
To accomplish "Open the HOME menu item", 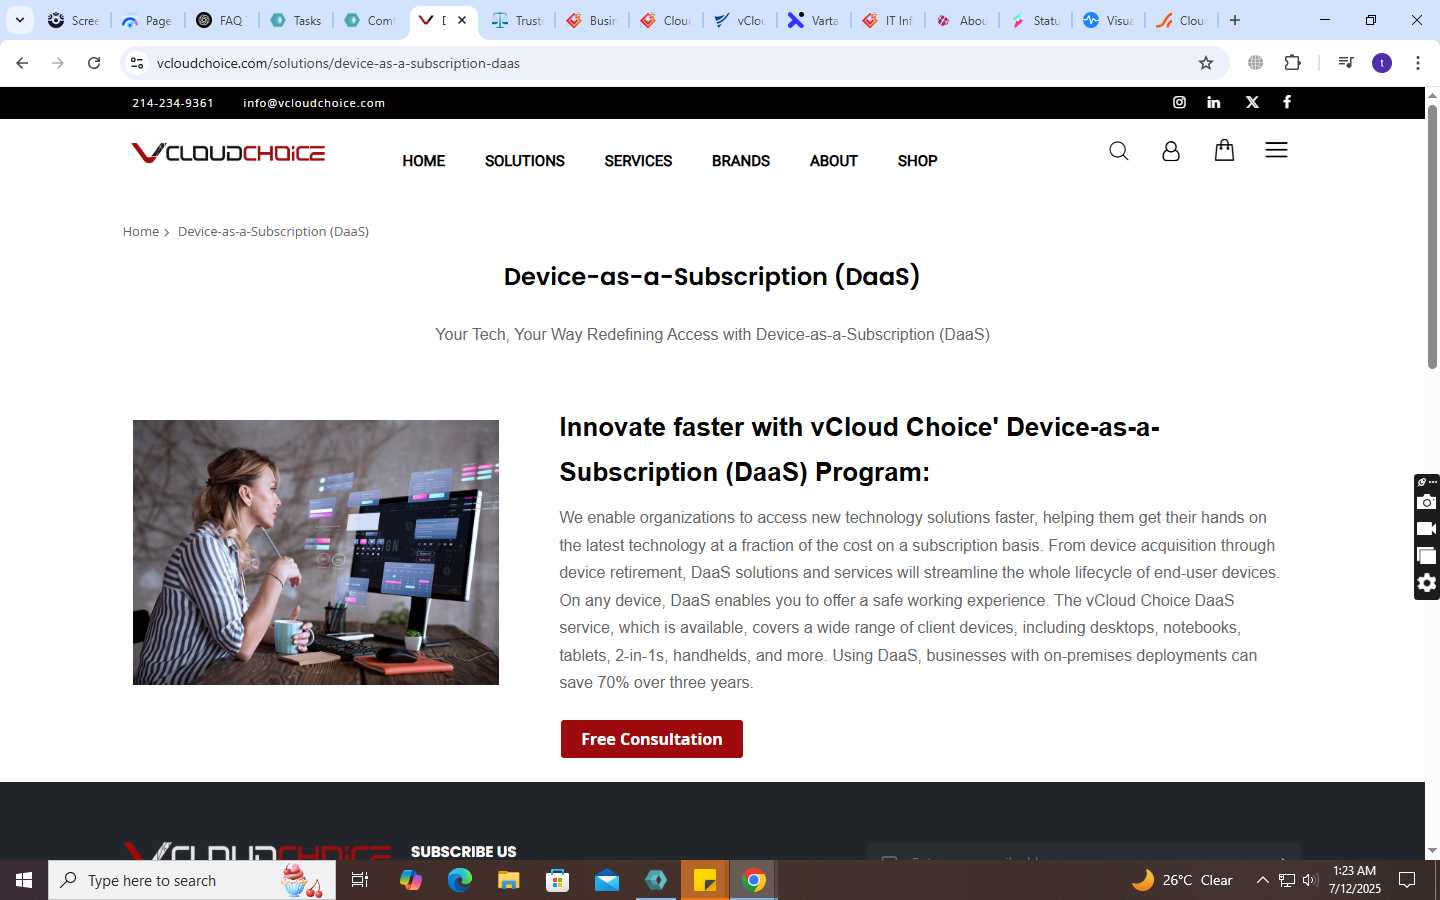I will click(x=424, y=161).
